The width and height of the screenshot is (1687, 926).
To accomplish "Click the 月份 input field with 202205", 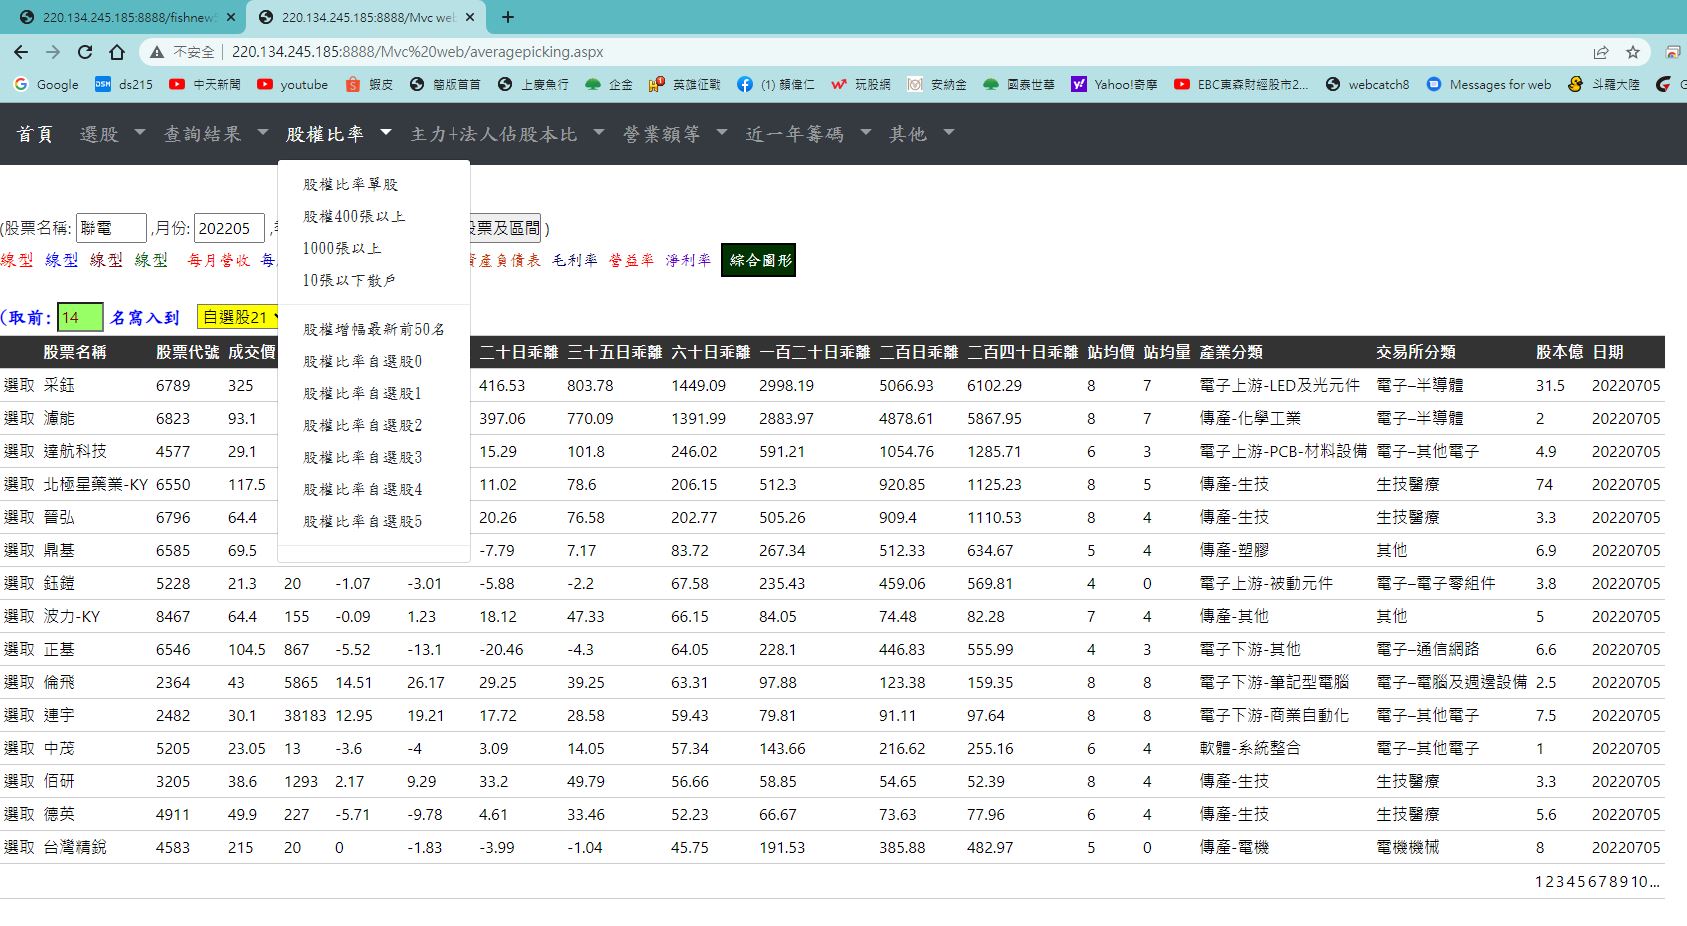I will (x=229, y=228).
